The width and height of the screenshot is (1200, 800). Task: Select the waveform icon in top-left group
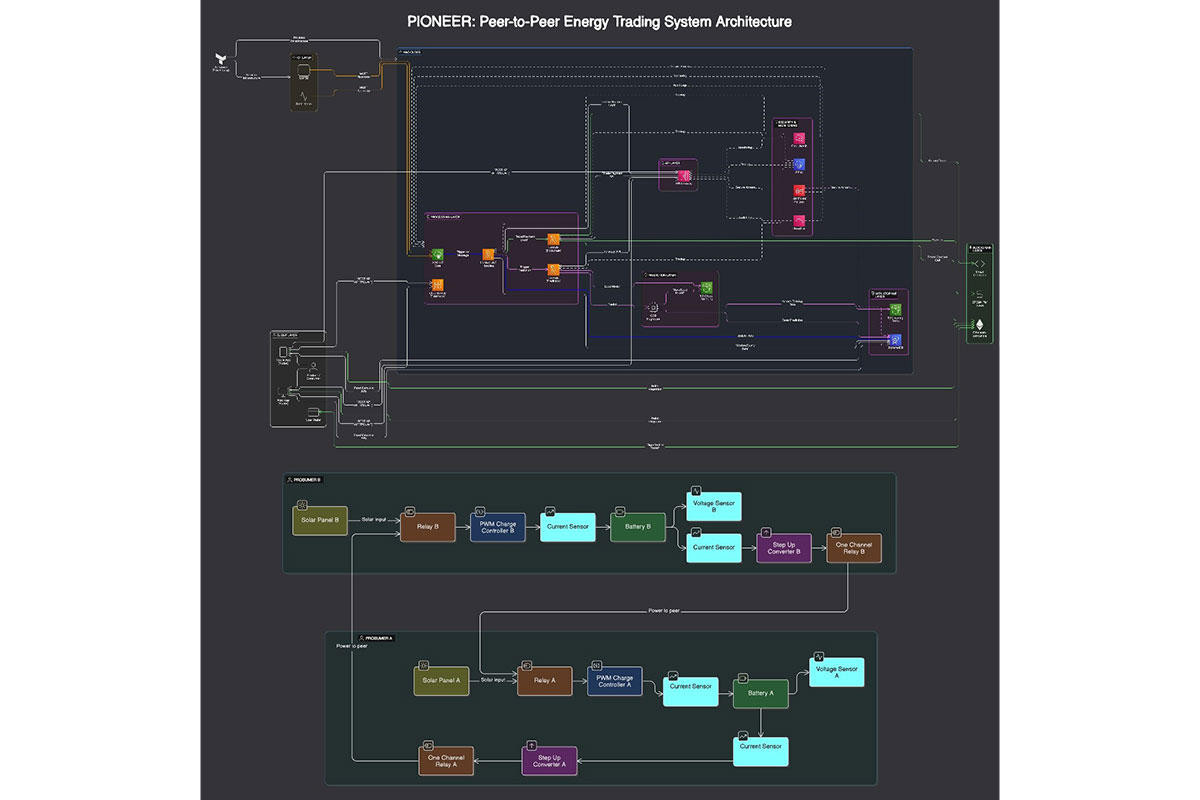304,97
